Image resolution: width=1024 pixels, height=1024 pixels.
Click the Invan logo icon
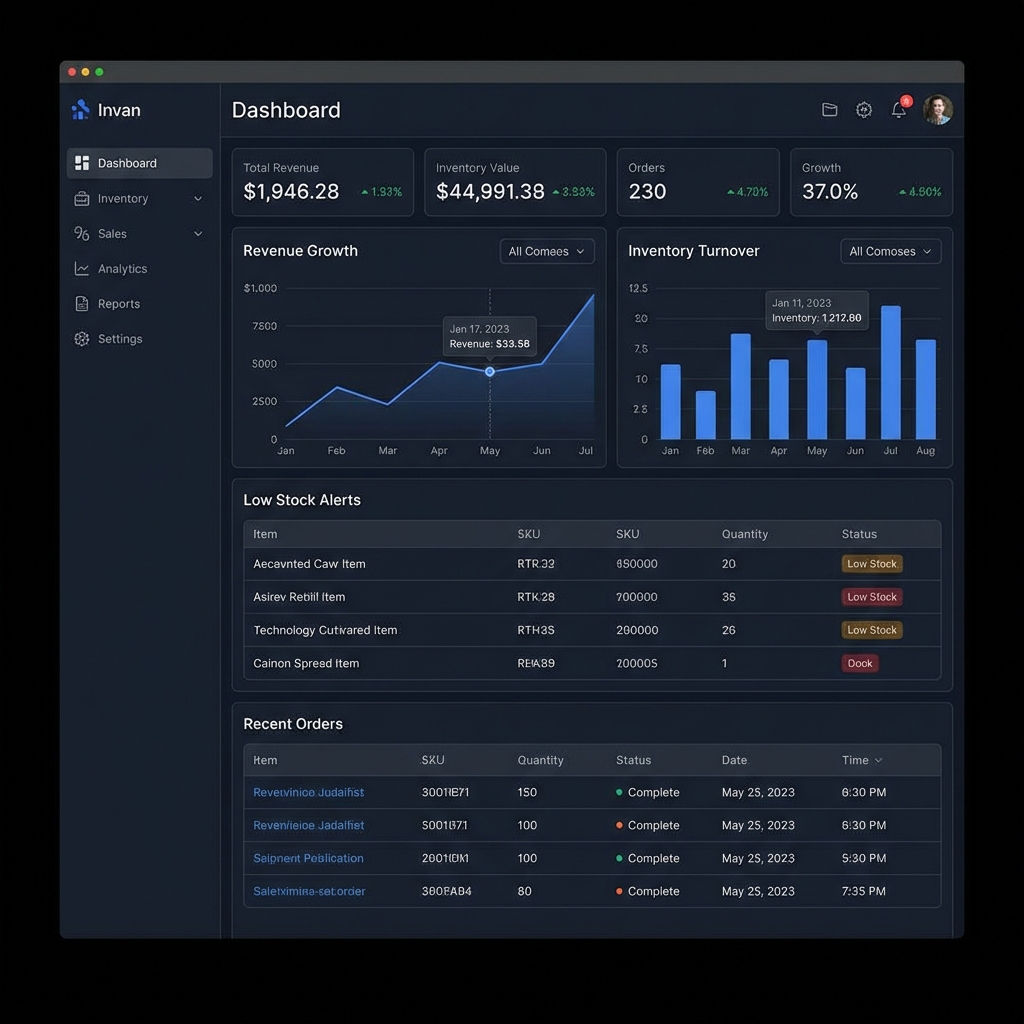[x=81, y=110]
